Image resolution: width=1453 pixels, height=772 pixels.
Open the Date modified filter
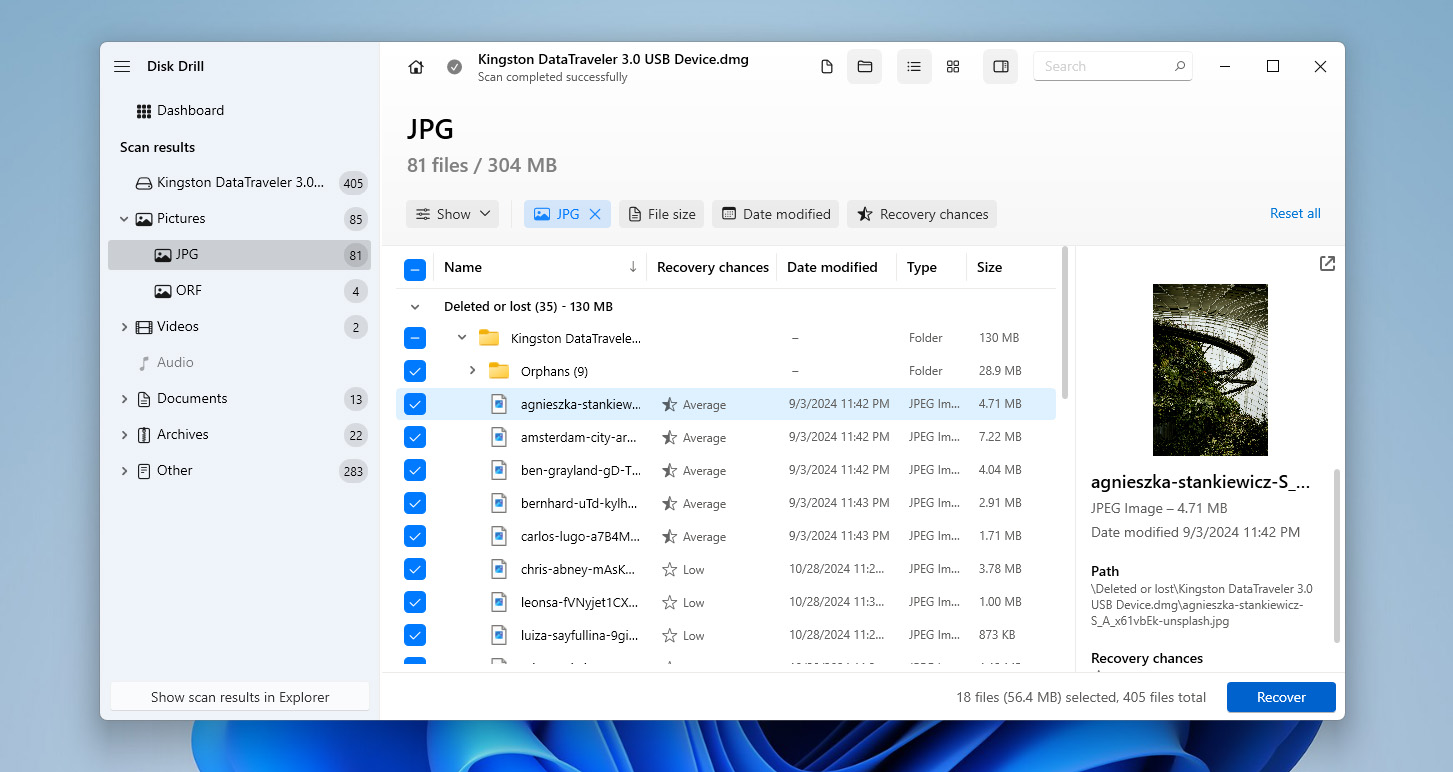point(775,213)
